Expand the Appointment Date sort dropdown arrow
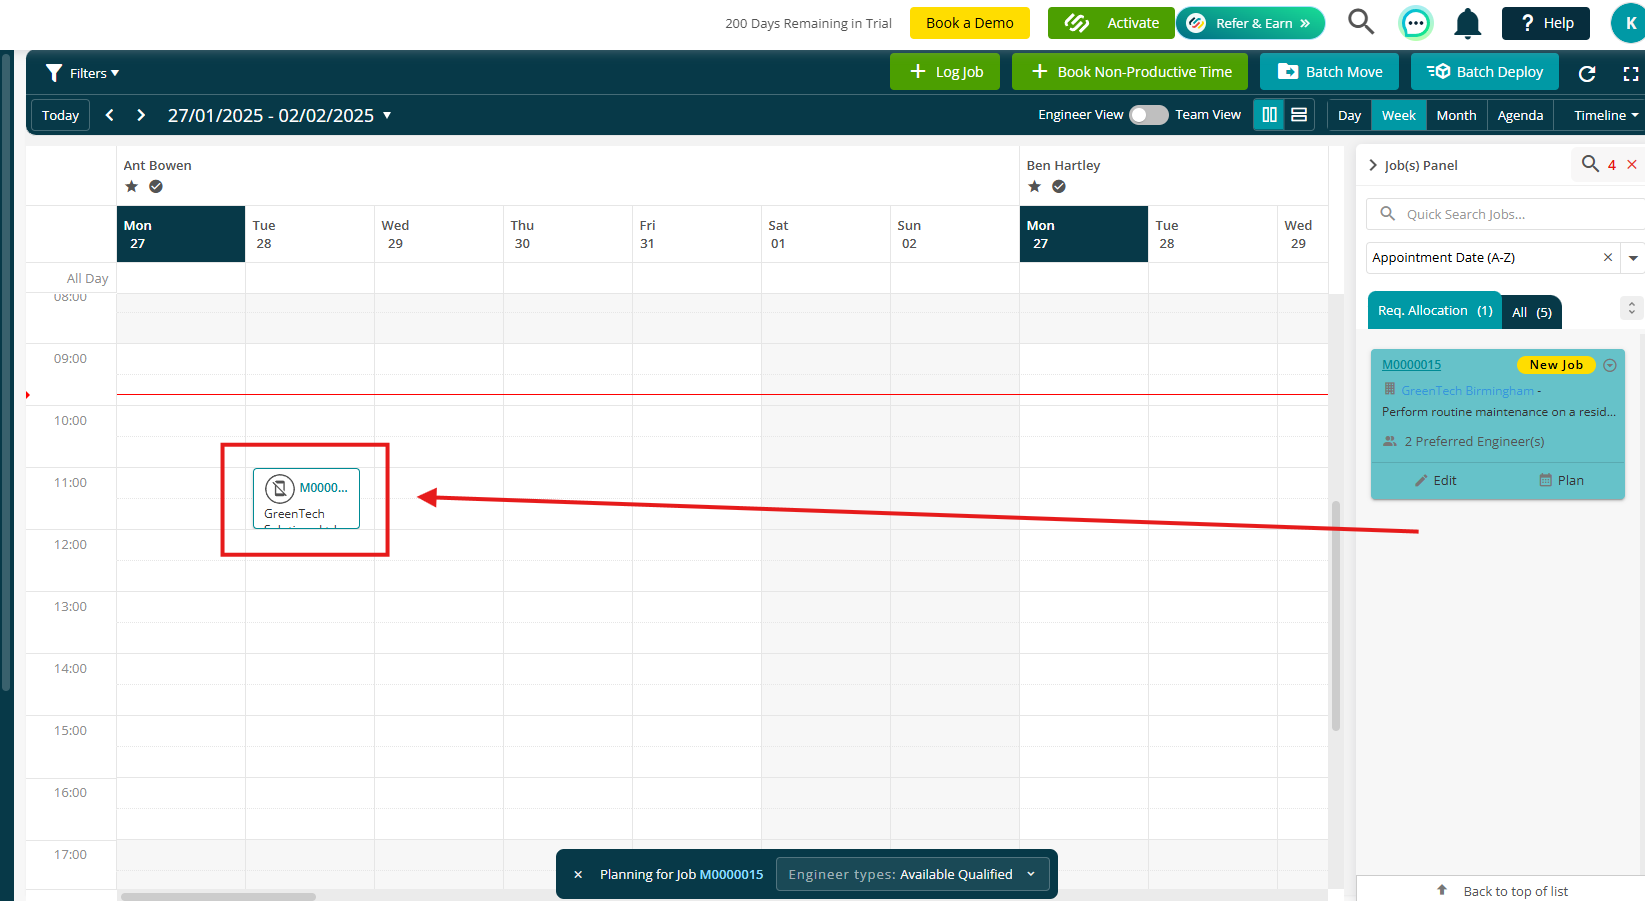Viewport: 1645px width, 901px height. pyautogui.click(x=1633, y=257)
